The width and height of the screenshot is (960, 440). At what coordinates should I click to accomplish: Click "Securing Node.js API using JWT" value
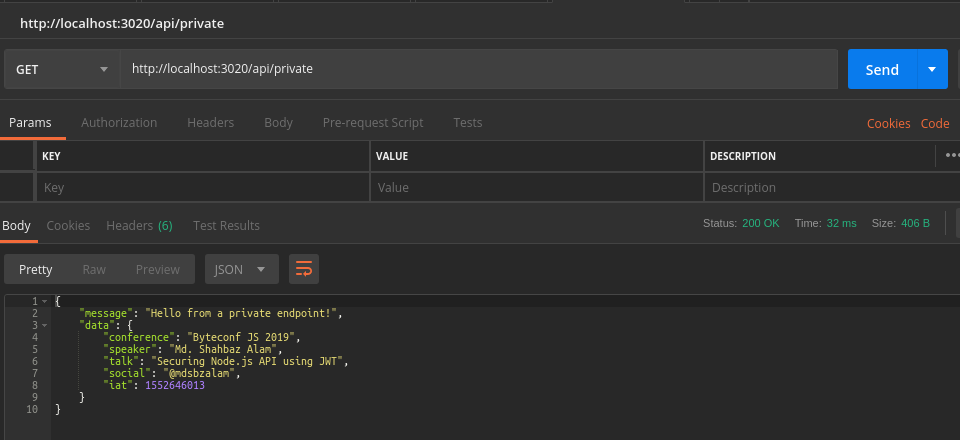coord(249,361)
